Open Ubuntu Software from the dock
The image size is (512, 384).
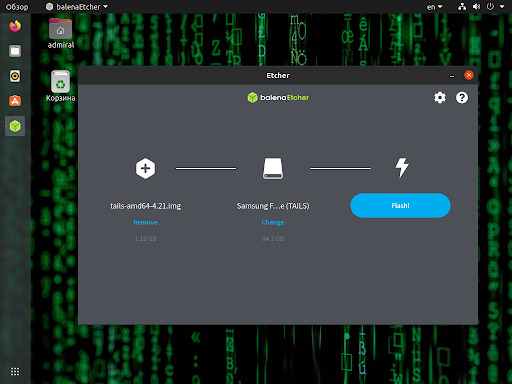(x=15, y=101)
